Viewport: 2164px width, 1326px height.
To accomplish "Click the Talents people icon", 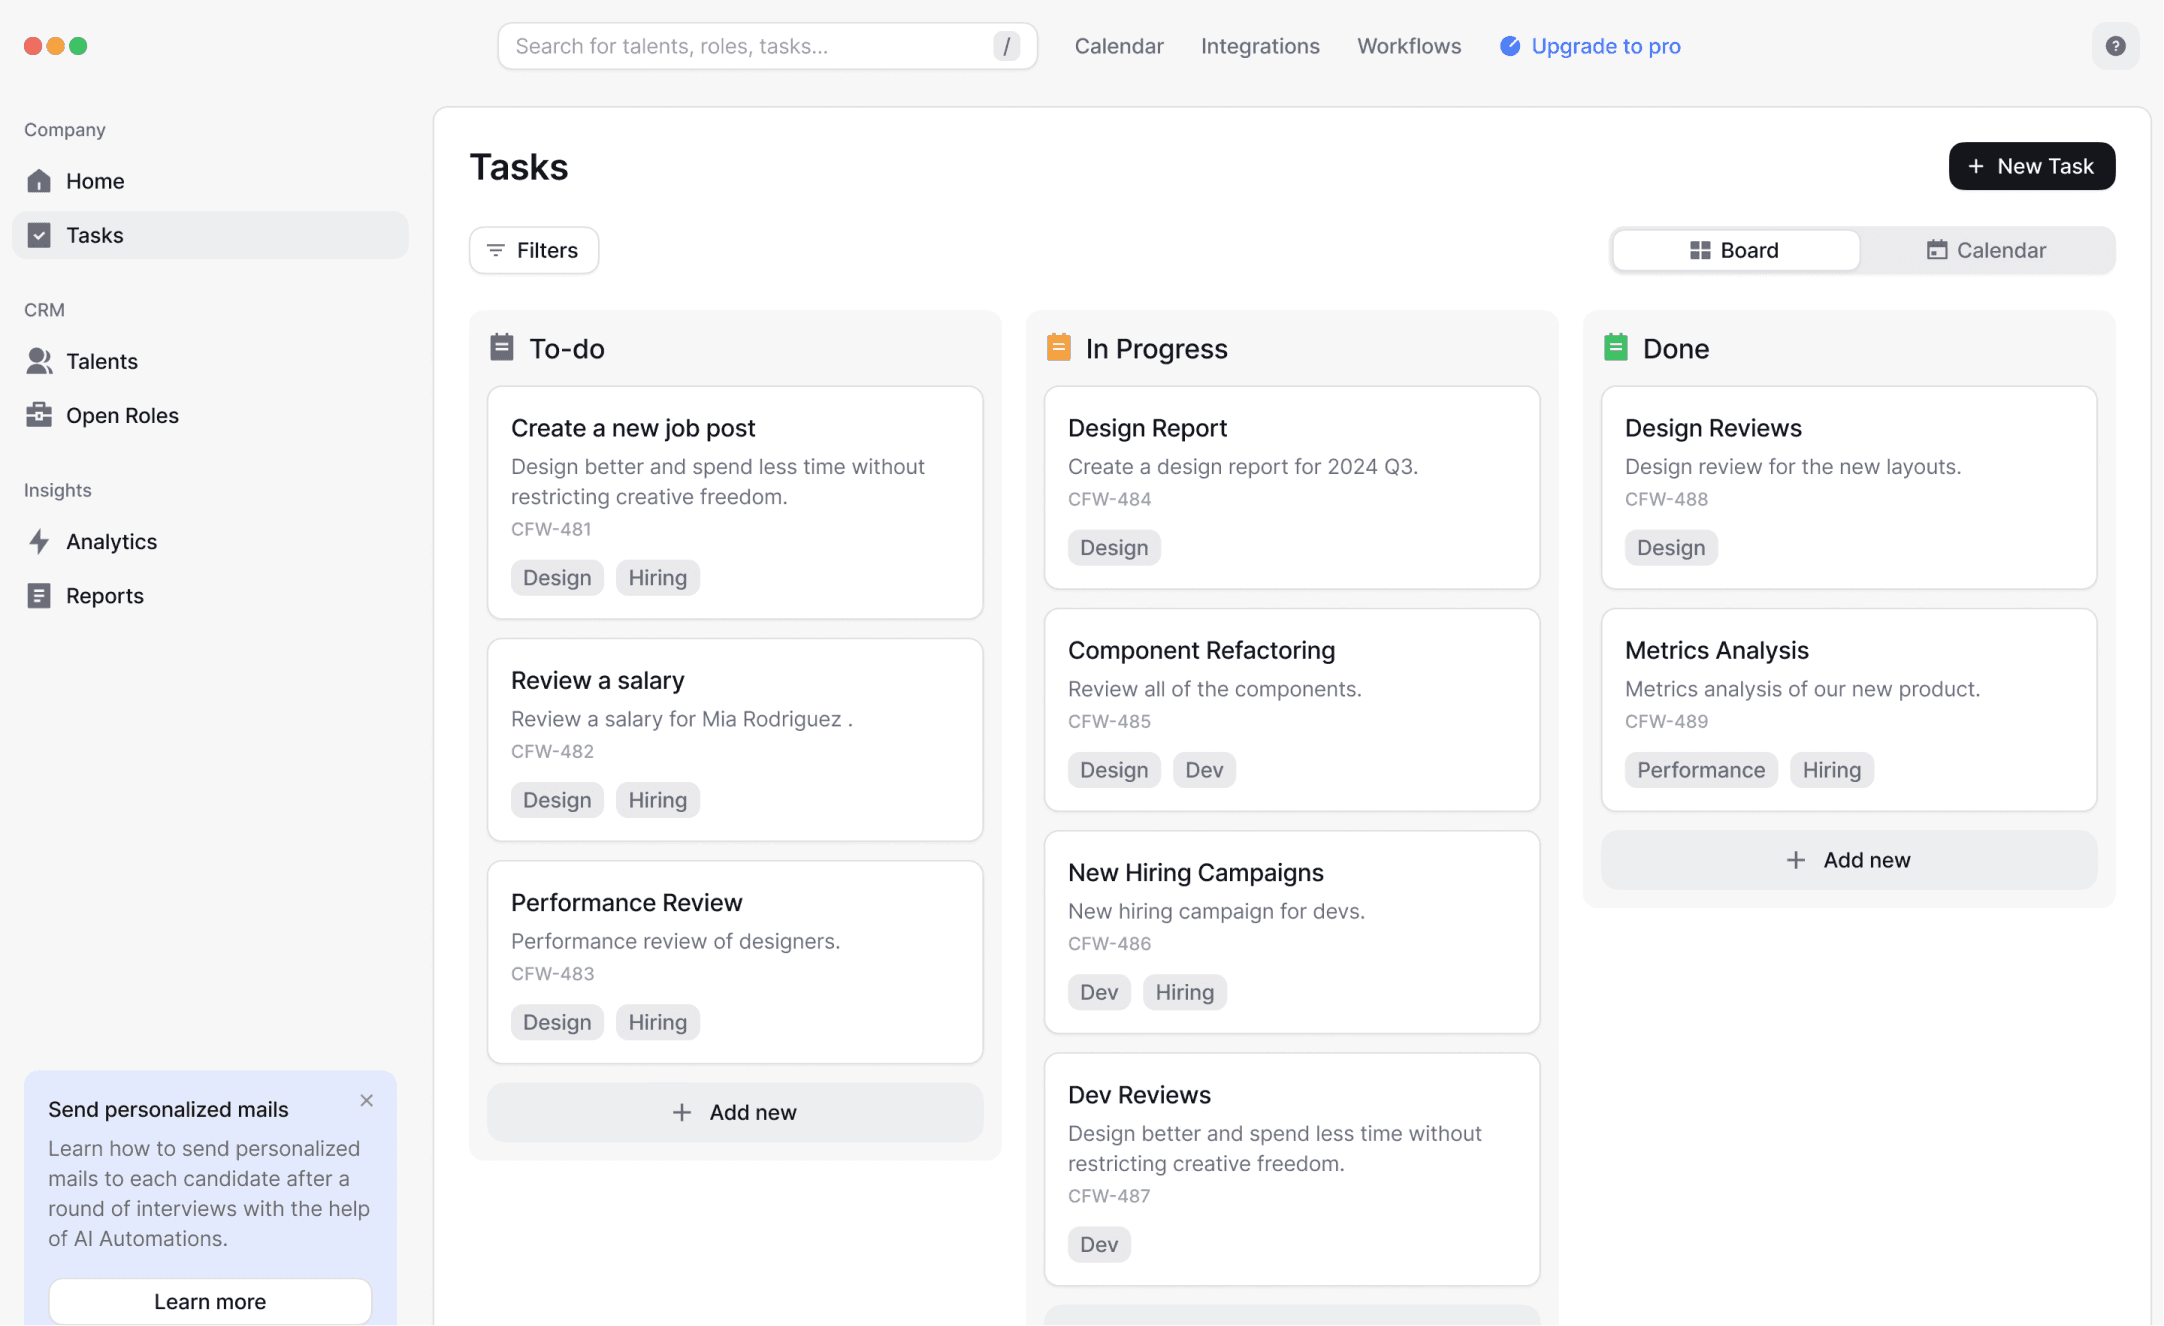I will coord(39,361).
